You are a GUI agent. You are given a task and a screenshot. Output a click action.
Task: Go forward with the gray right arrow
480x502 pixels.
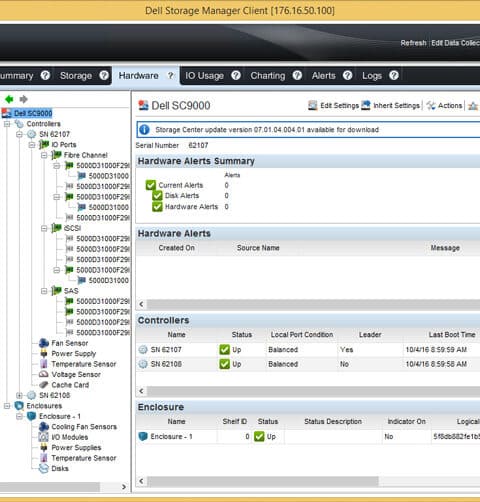coord(23,99)
